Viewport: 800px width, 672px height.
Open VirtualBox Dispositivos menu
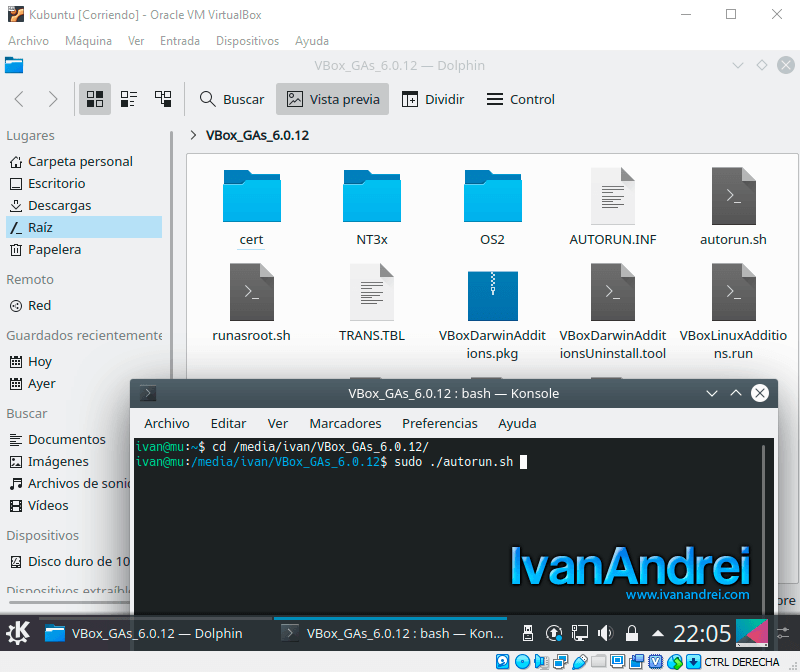click(247, 41)
